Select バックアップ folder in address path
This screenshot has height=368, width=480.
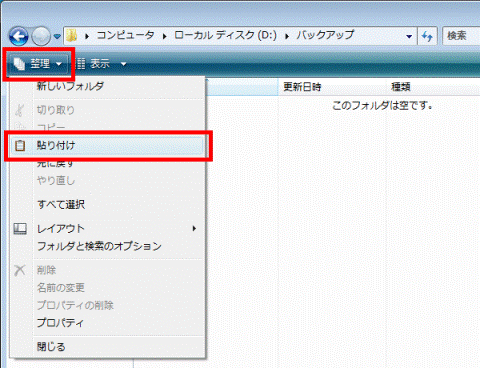(x=325, y=35)
